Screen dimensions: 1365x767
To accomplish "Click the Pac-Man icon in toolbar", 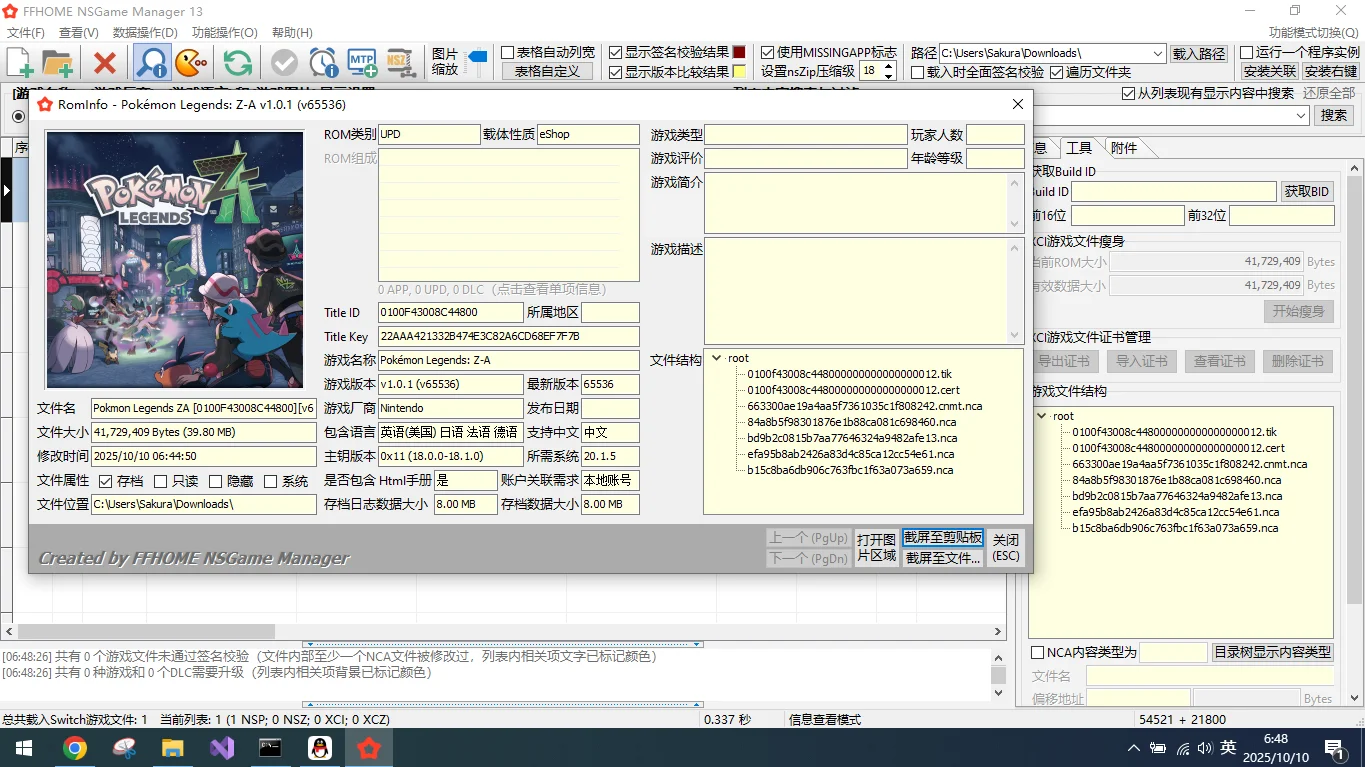I will (x=191, y=63).
